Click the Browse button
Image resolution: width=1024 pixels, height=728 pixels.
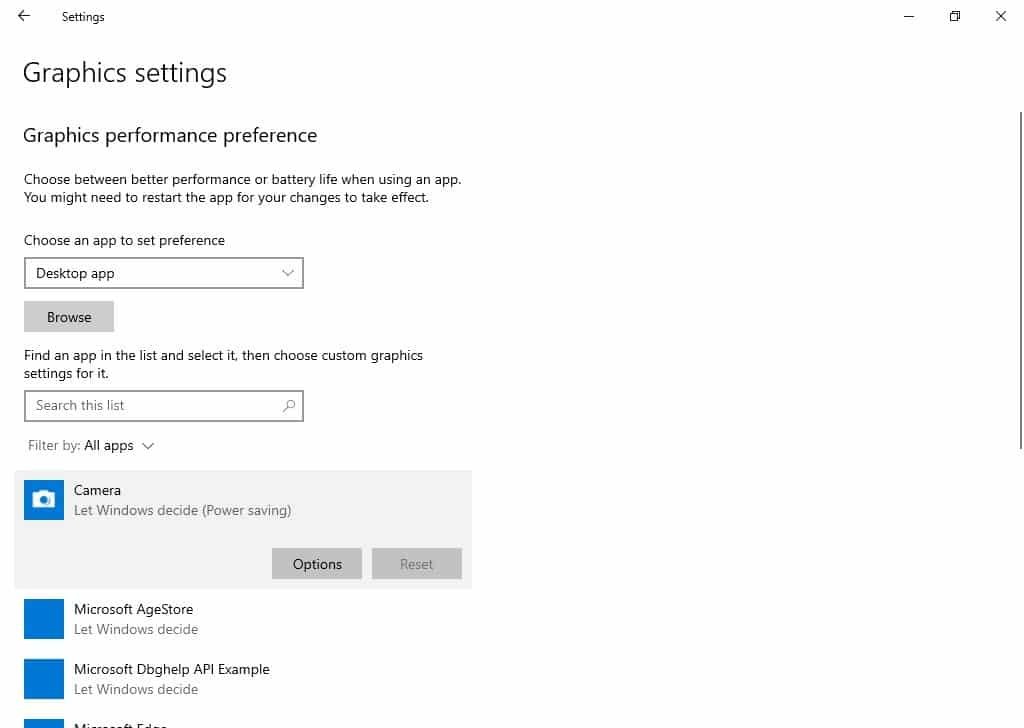click(x=68, y=316)
